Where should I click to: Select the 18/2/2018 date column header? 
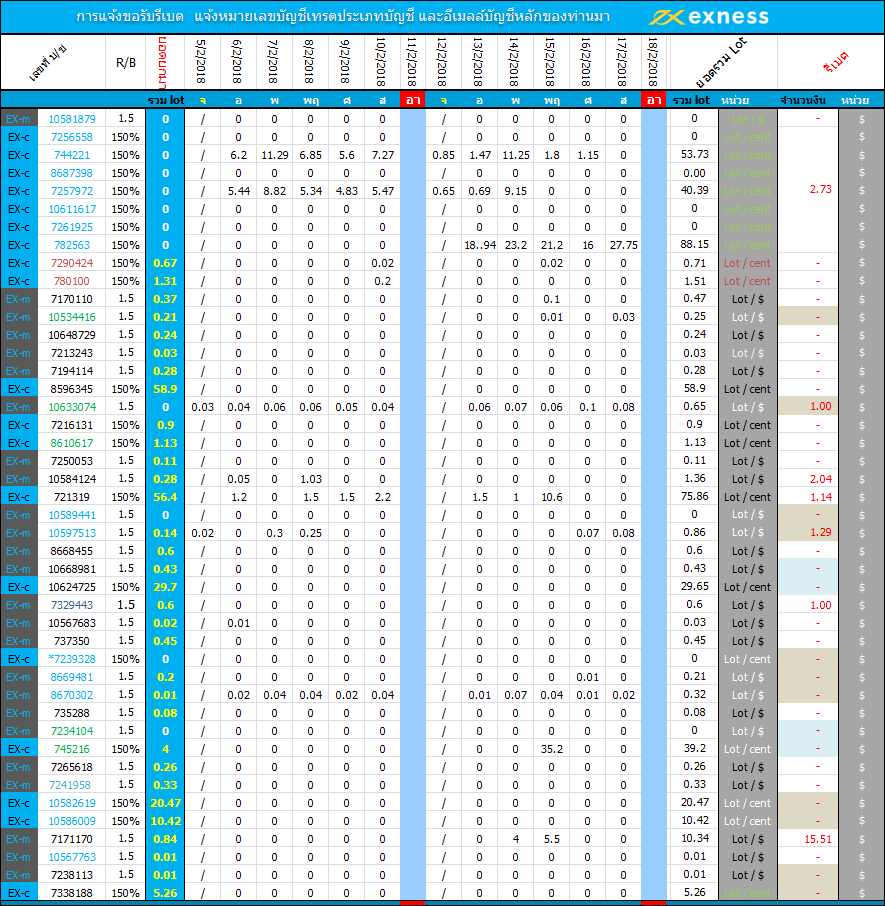tap(653, 62)
